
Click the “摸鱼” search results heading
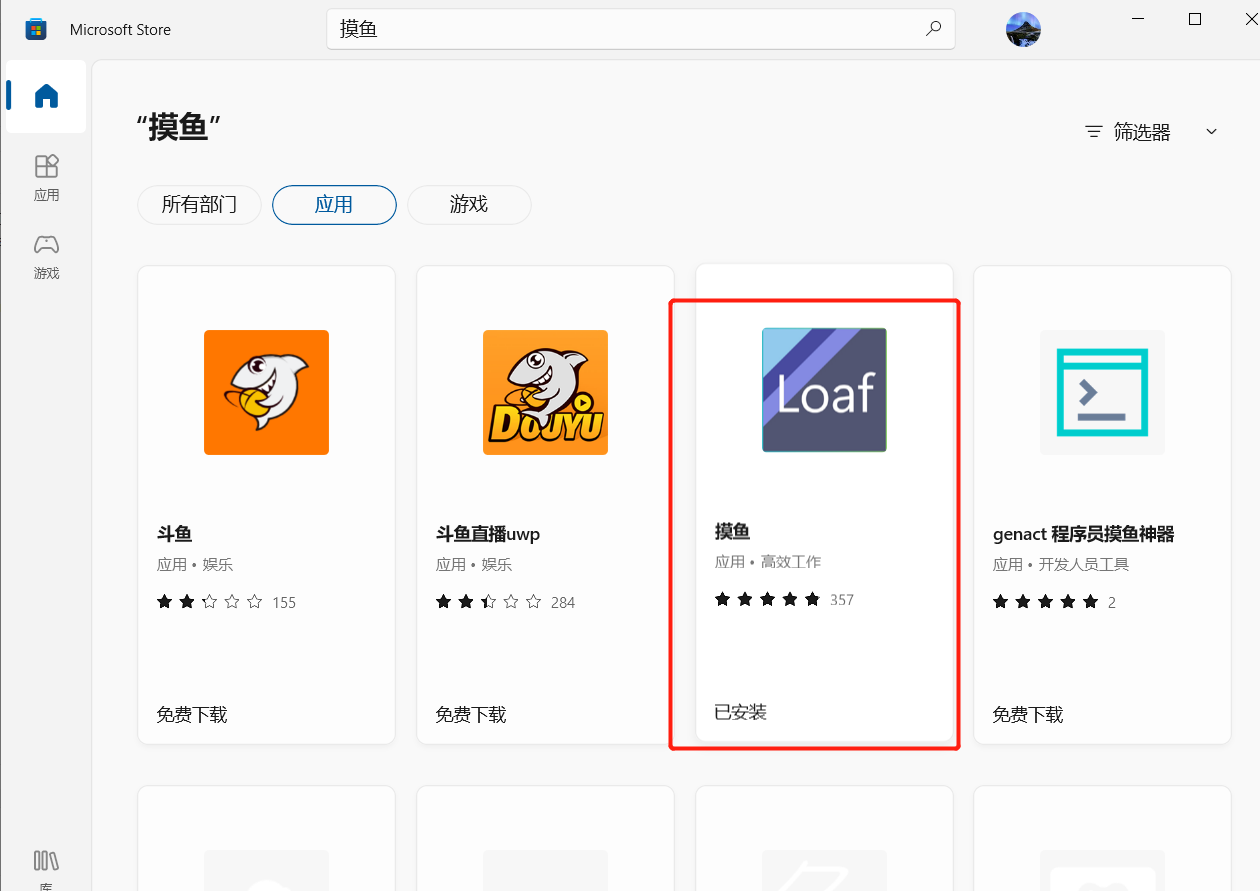(179, 128)
